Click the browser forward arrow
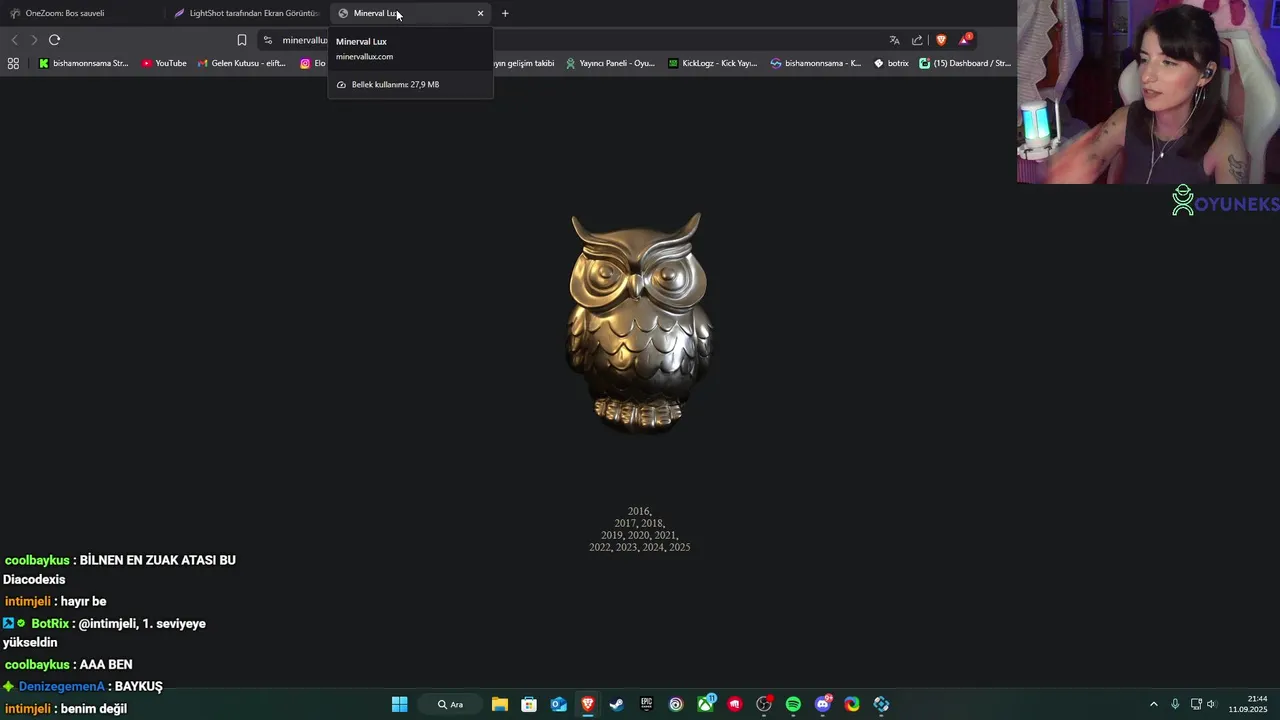 coord(34,40)
